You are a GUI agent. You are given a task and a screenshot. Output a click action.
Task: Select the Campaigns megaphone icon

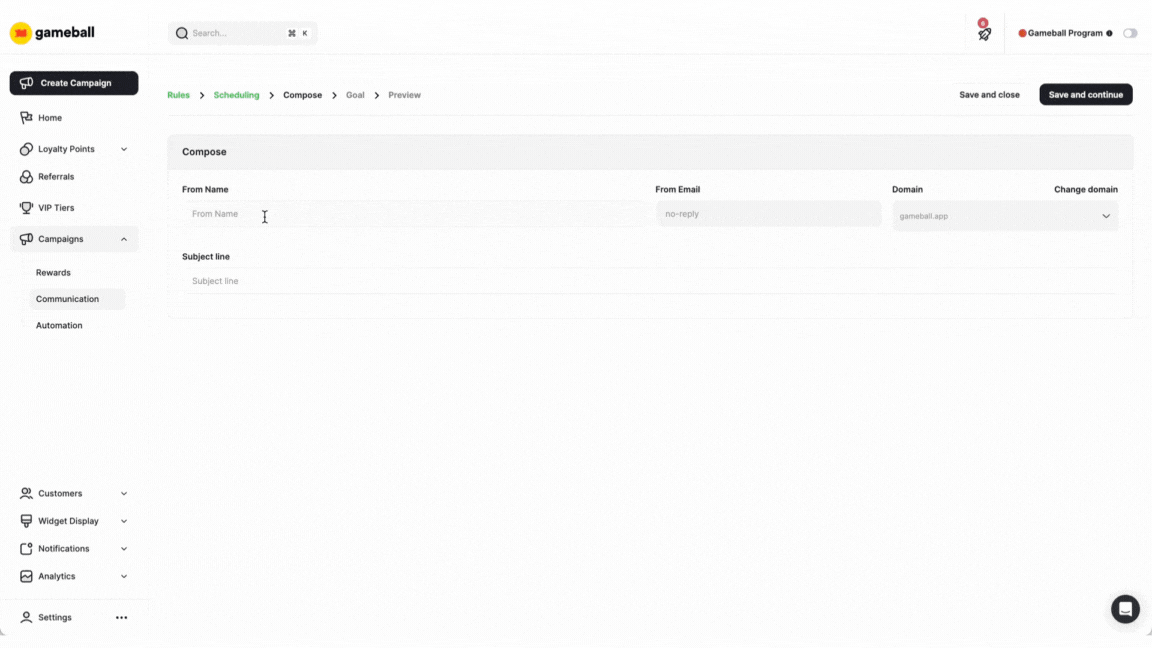click(x=25, y=238)
